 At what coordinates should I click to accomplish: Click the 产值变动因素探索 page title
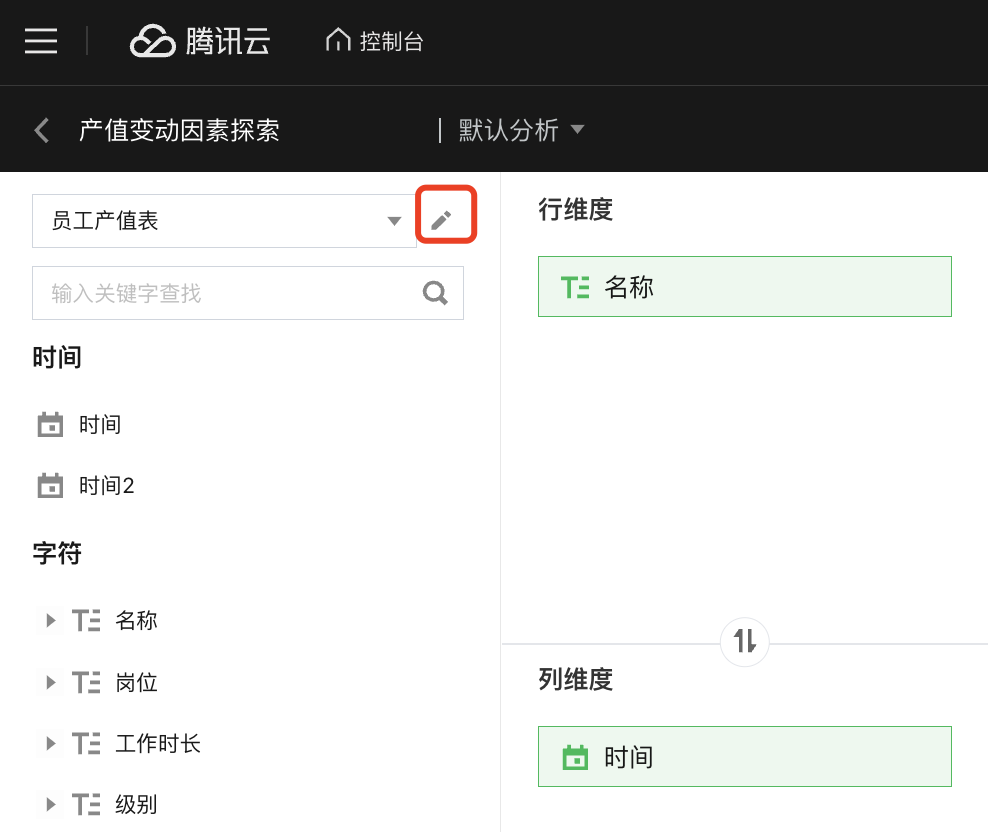(x=179, y=130)
